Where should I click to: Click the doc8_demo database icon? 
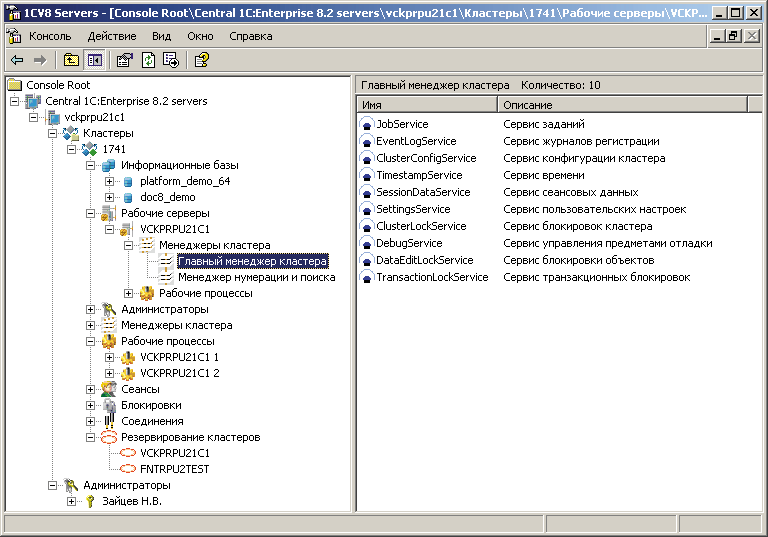coord(128,197)
